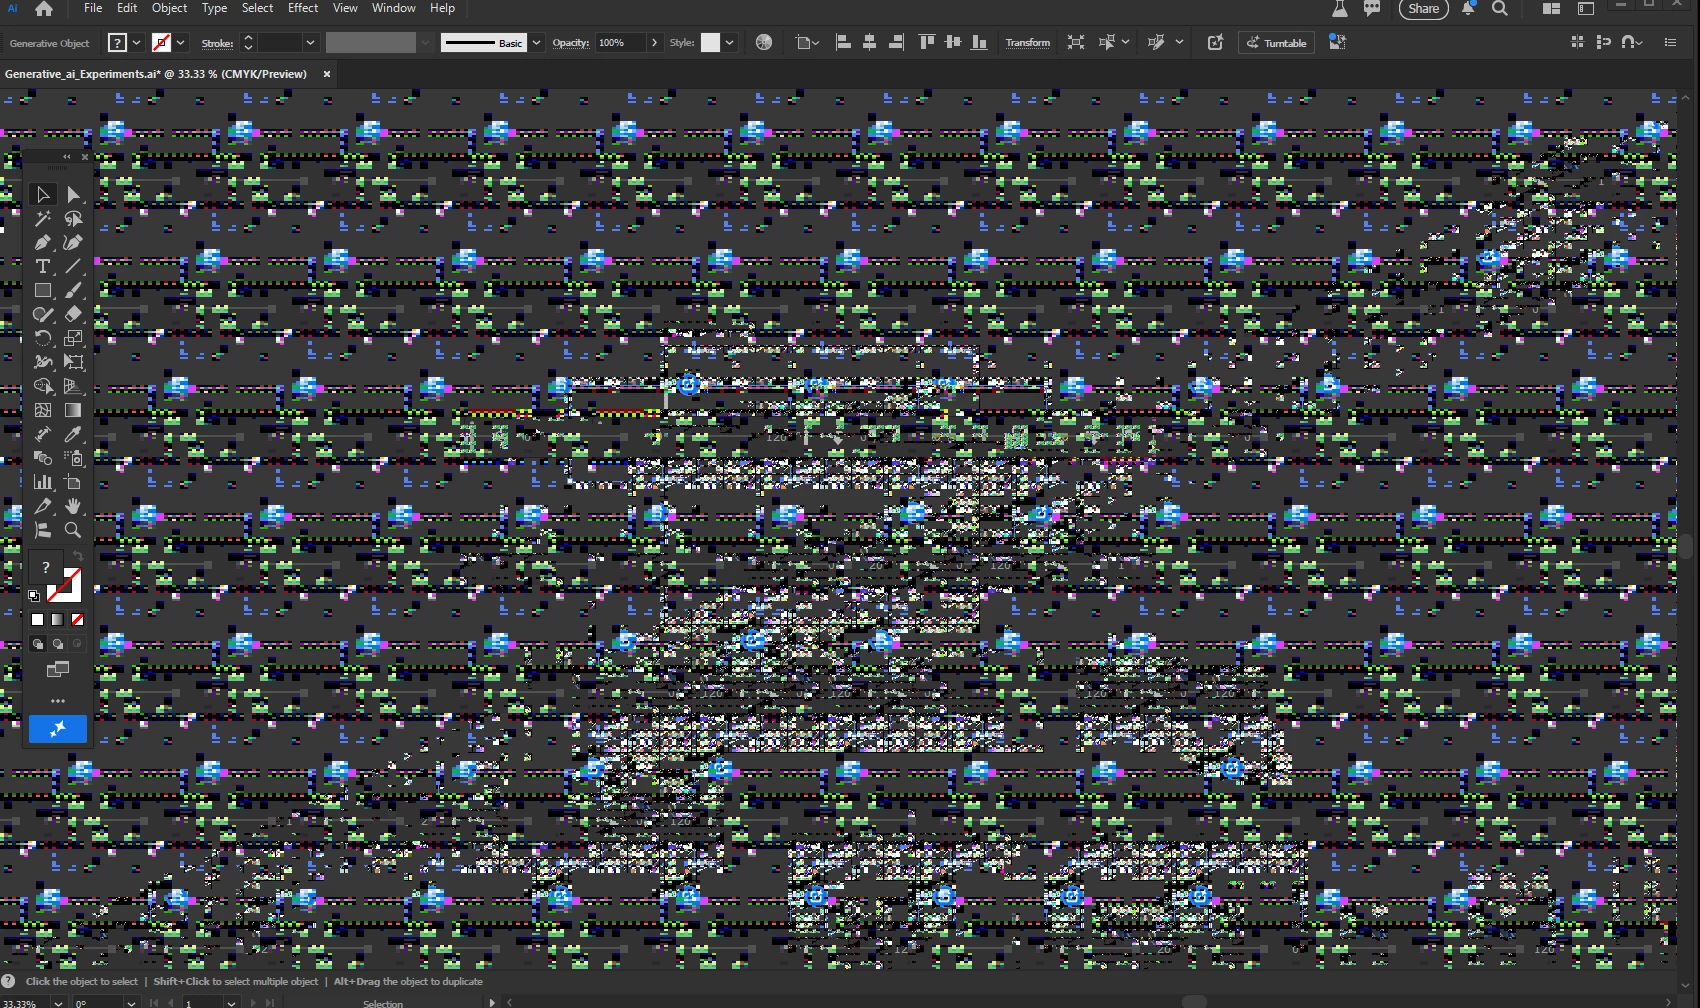Screen dimensions: 1700x1008
Task: Select the Mesh tool
Action: [42, 410]
